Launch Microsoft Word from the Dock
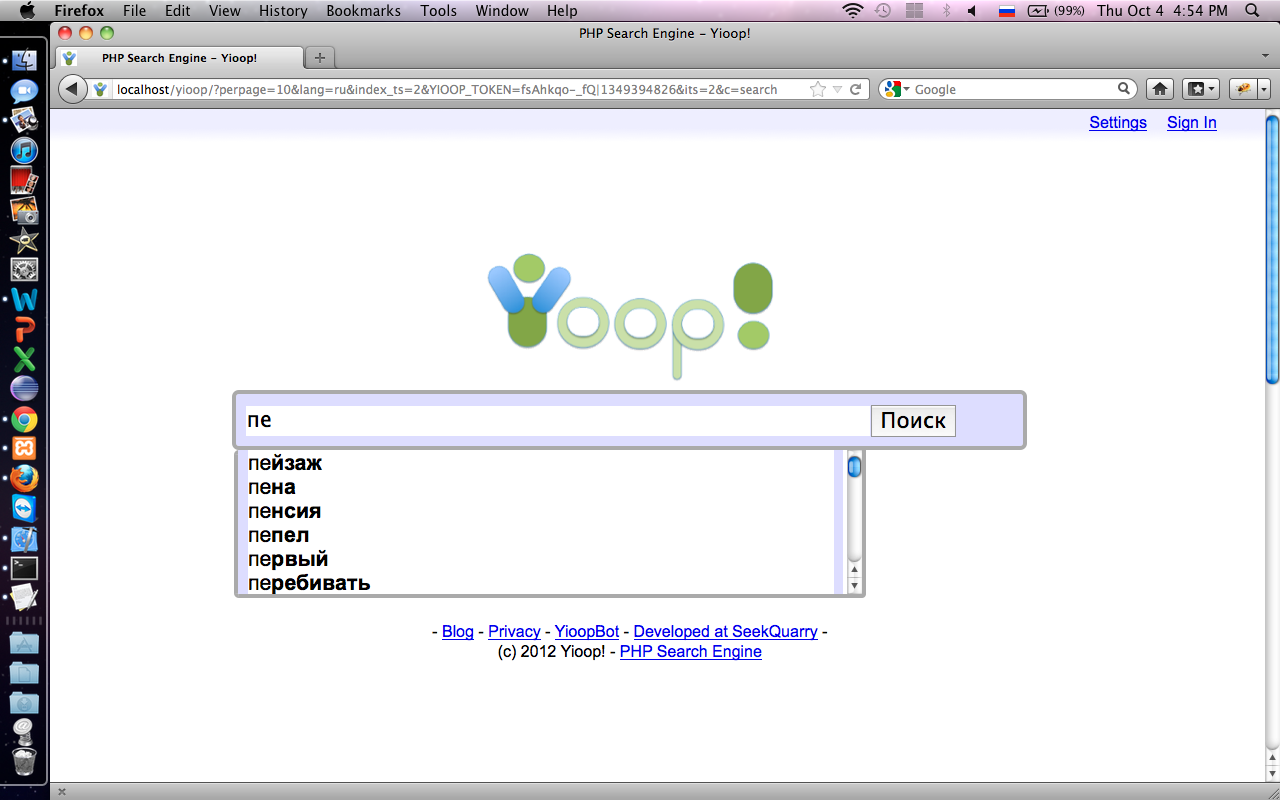Viewport: 1280px width, 800px height. tap(24, 299)
